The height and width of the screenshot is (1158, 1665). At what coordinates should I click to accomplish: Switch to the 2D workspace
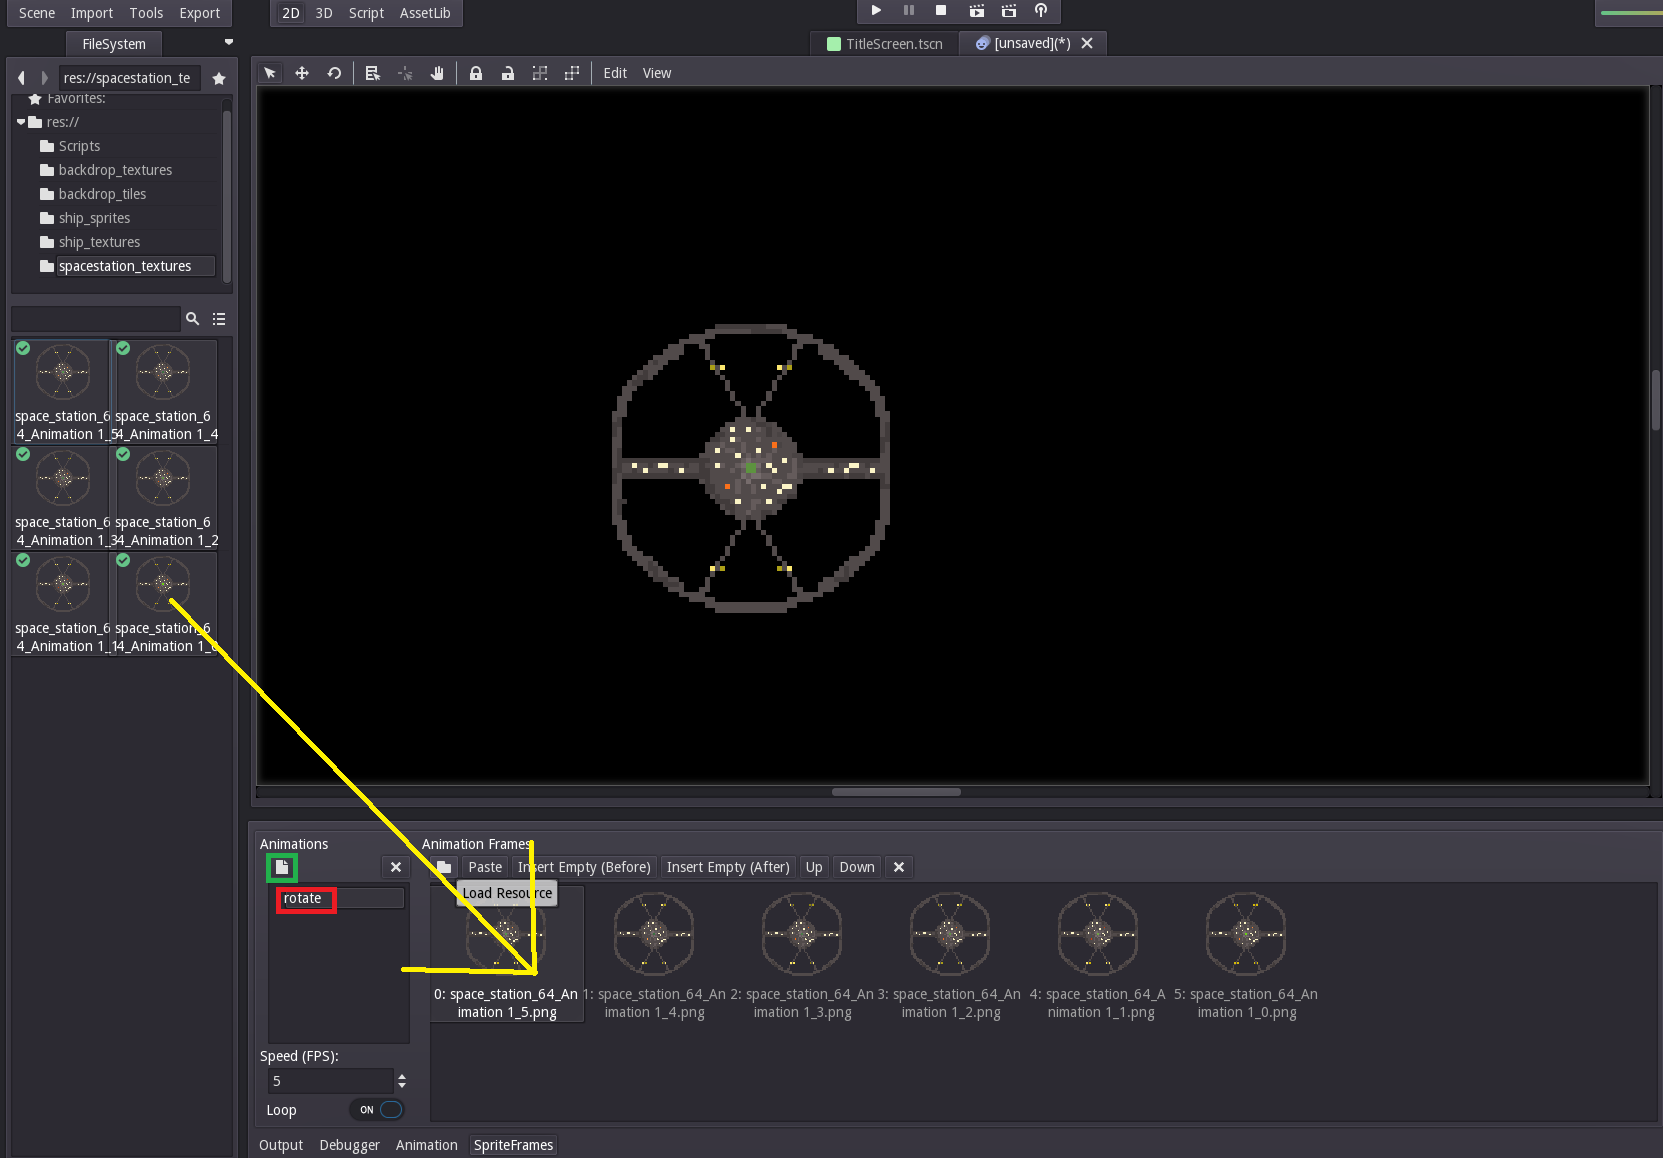pos(291,13)
